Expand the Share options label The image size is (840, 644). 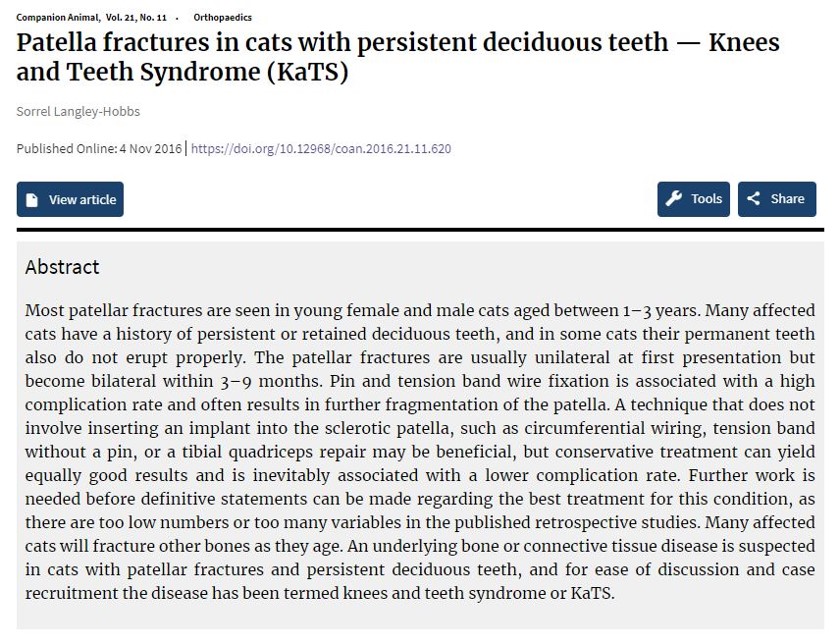(x=788, y=199)
